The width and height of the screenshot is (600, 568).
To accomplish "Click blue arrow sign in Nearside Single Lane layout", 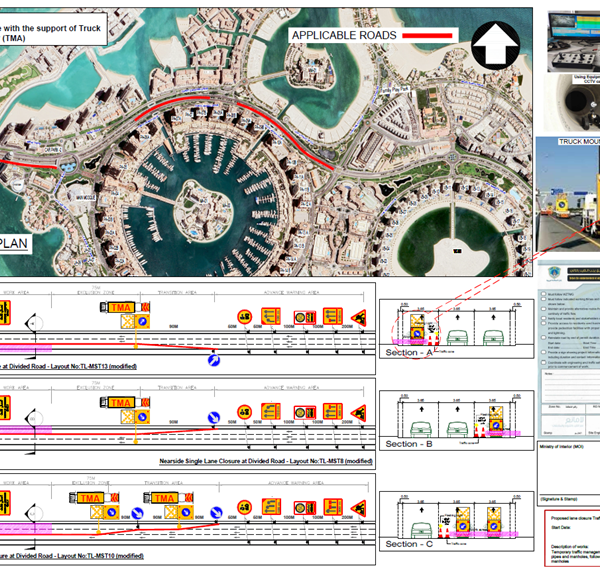I will [213, 419].
